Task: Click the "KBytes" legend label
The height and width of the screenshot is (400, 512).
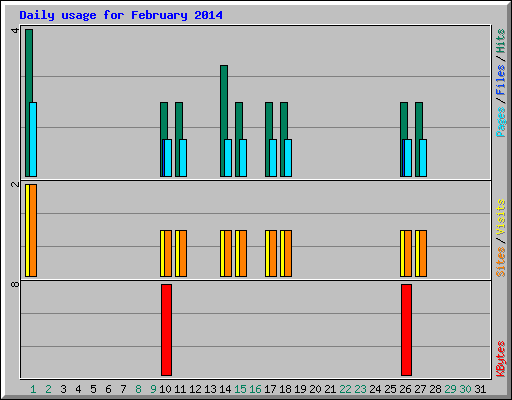Action: (x=501, y=359)
